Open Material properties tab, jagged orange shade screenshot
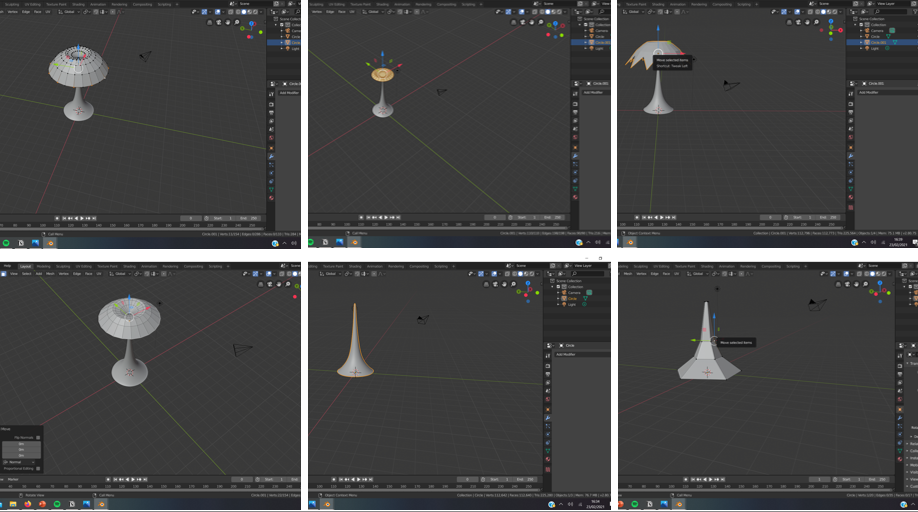 (x=851, y=197)
